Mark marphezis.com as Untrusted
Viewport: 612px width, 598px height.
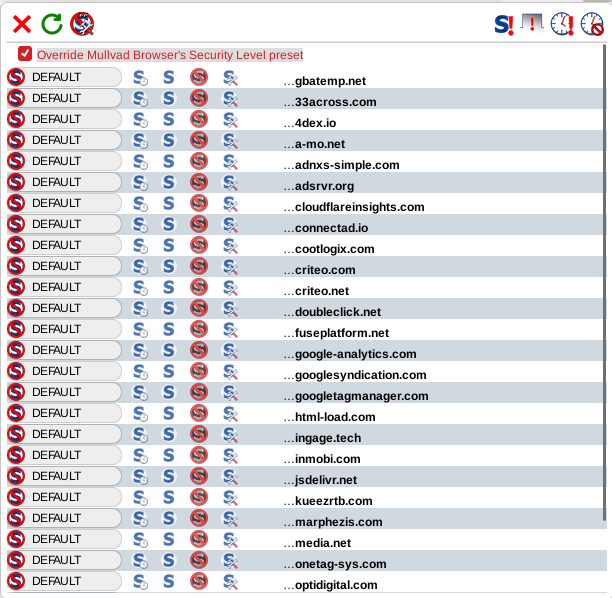pos(199,518)
